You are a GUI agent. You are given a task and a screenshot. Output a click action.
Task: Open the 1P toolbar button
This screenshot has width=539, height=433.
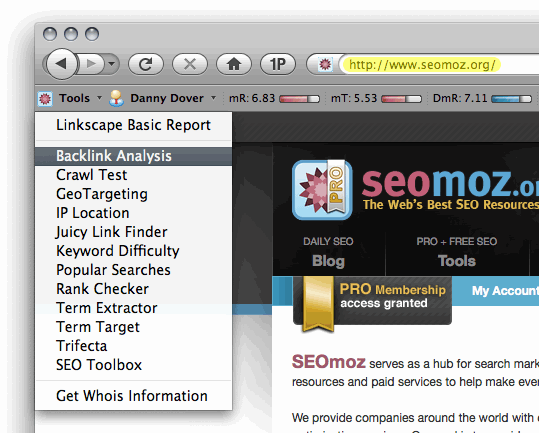(x=278, y=64)
